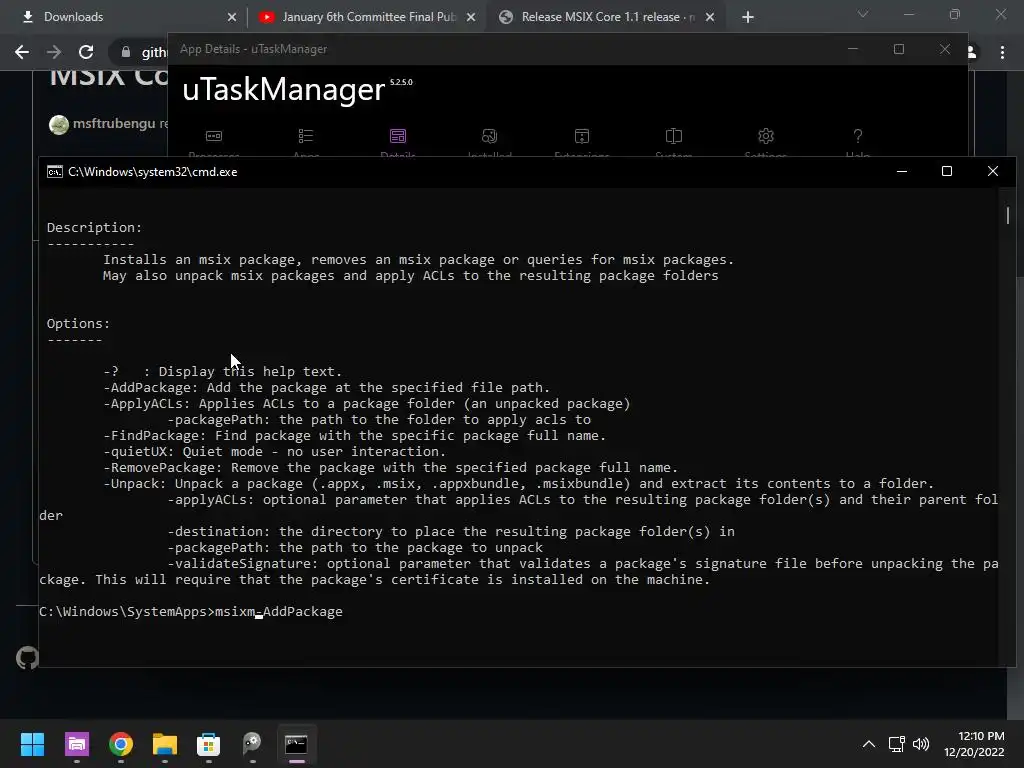Switch to the January 6th Committee YouTube tab
Screen dimensions: 1024x768
pyautogui.click(x=367, y=17)
